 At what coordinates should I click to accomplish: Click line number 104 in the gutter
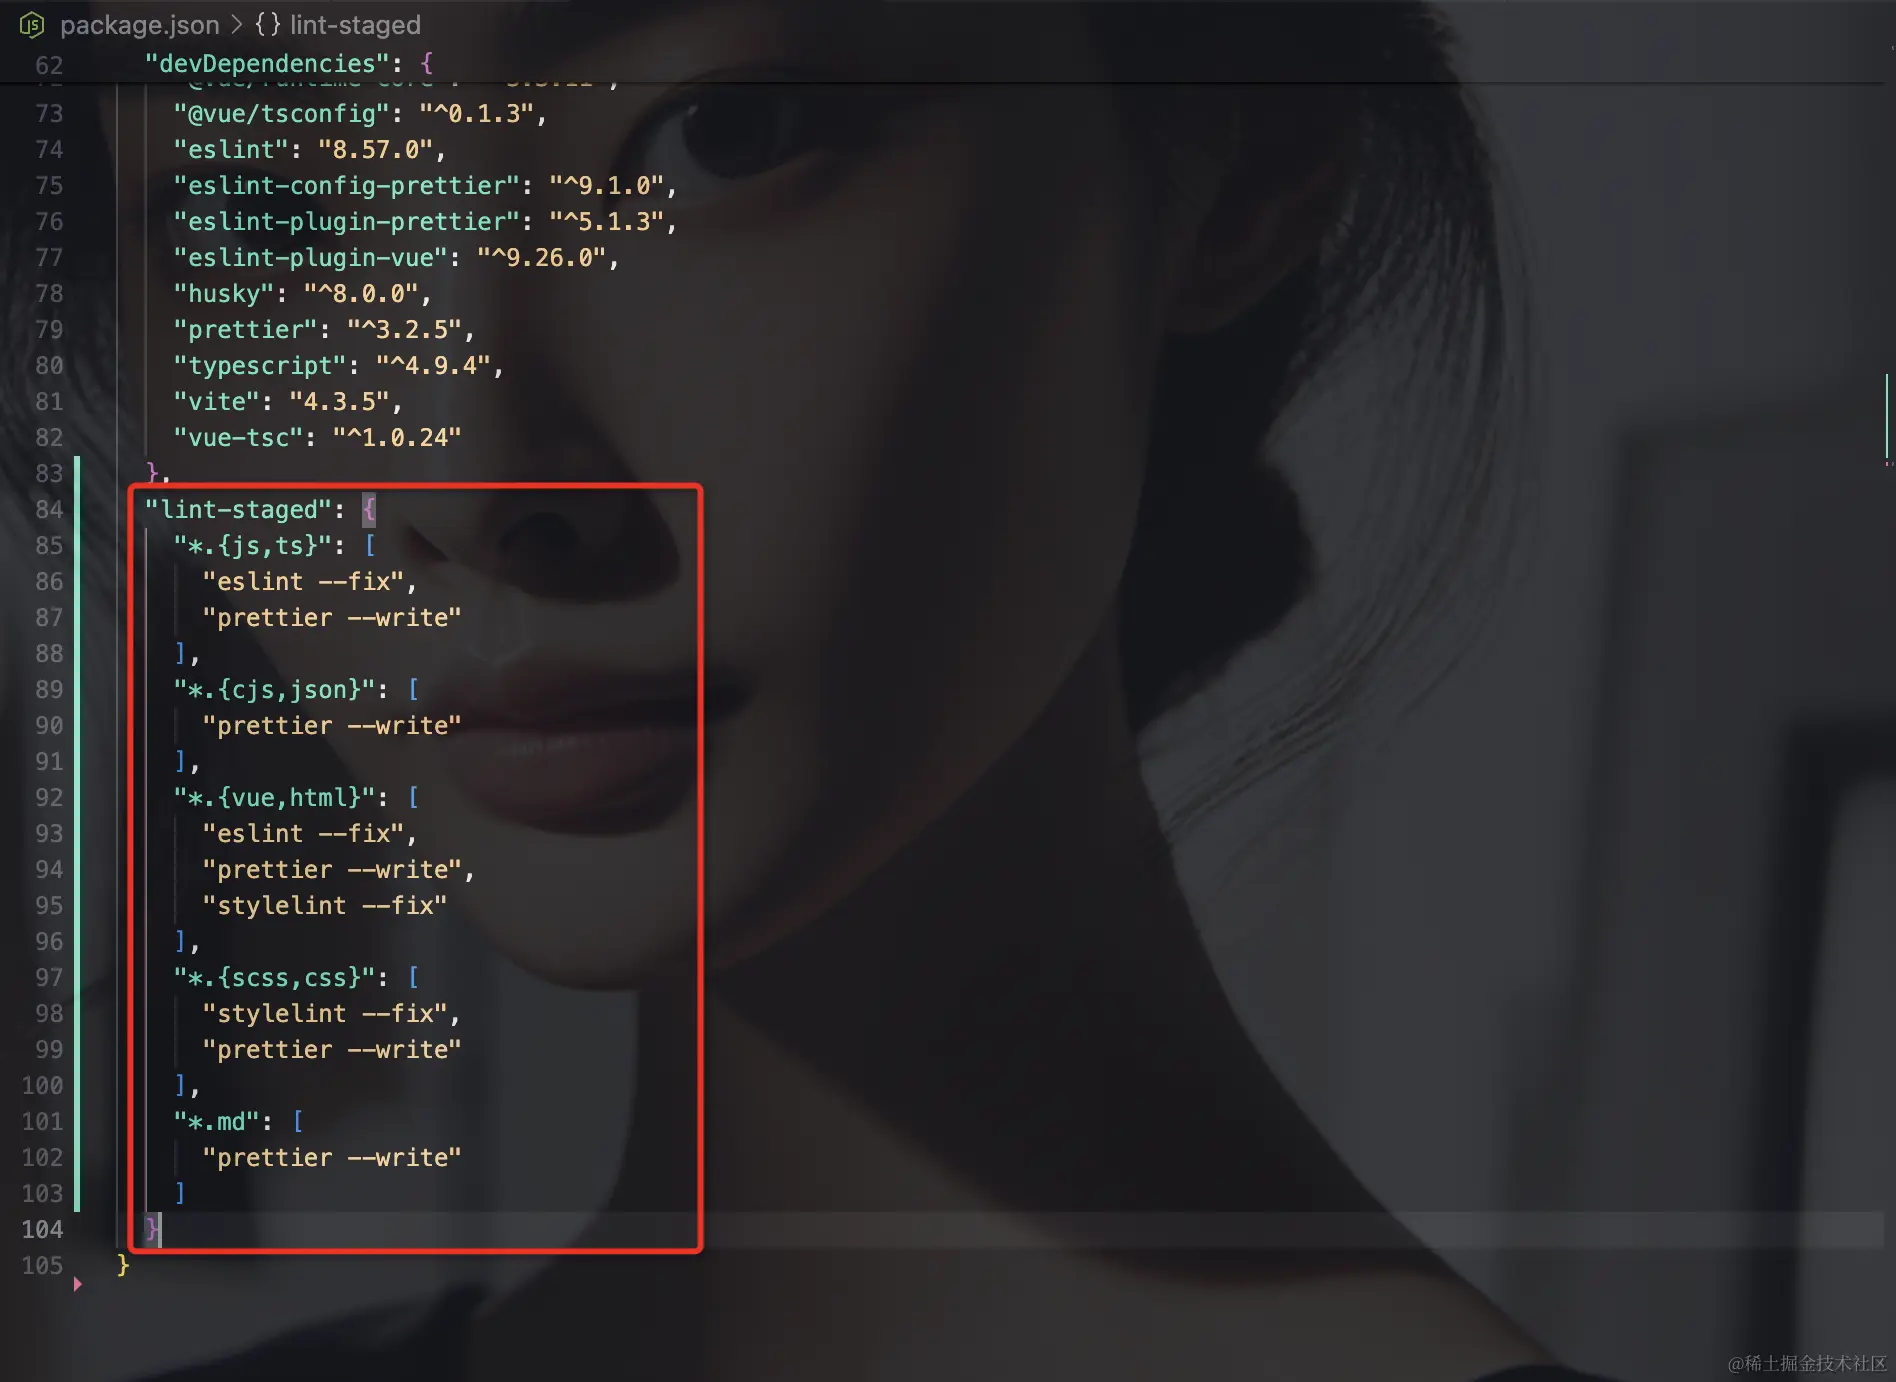click(42, 1230)
